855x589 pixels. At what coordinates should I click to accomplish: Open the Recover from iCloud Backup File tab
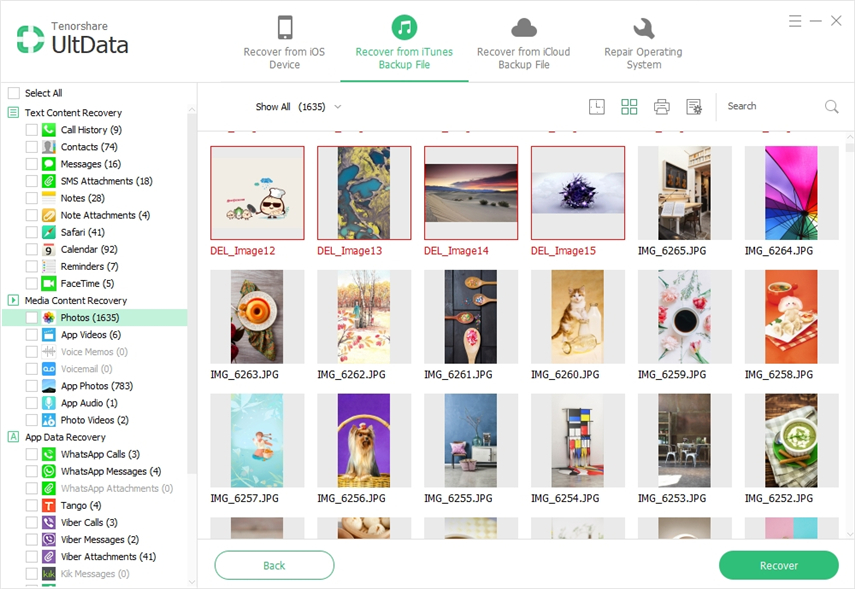pos(523,43)
